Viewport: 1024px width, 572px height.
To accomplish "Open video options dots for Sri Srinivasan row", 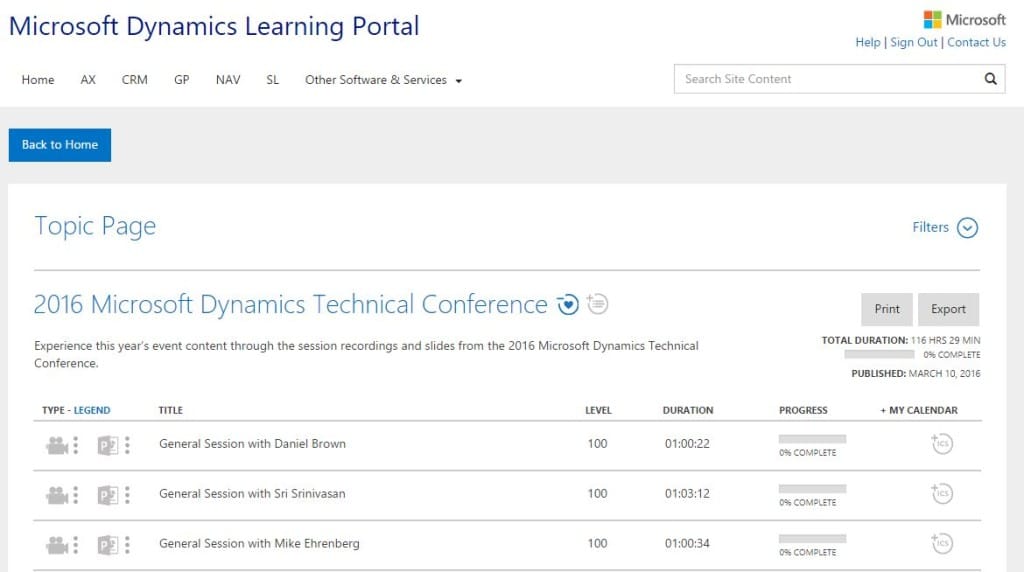I will tap(76, 495).
